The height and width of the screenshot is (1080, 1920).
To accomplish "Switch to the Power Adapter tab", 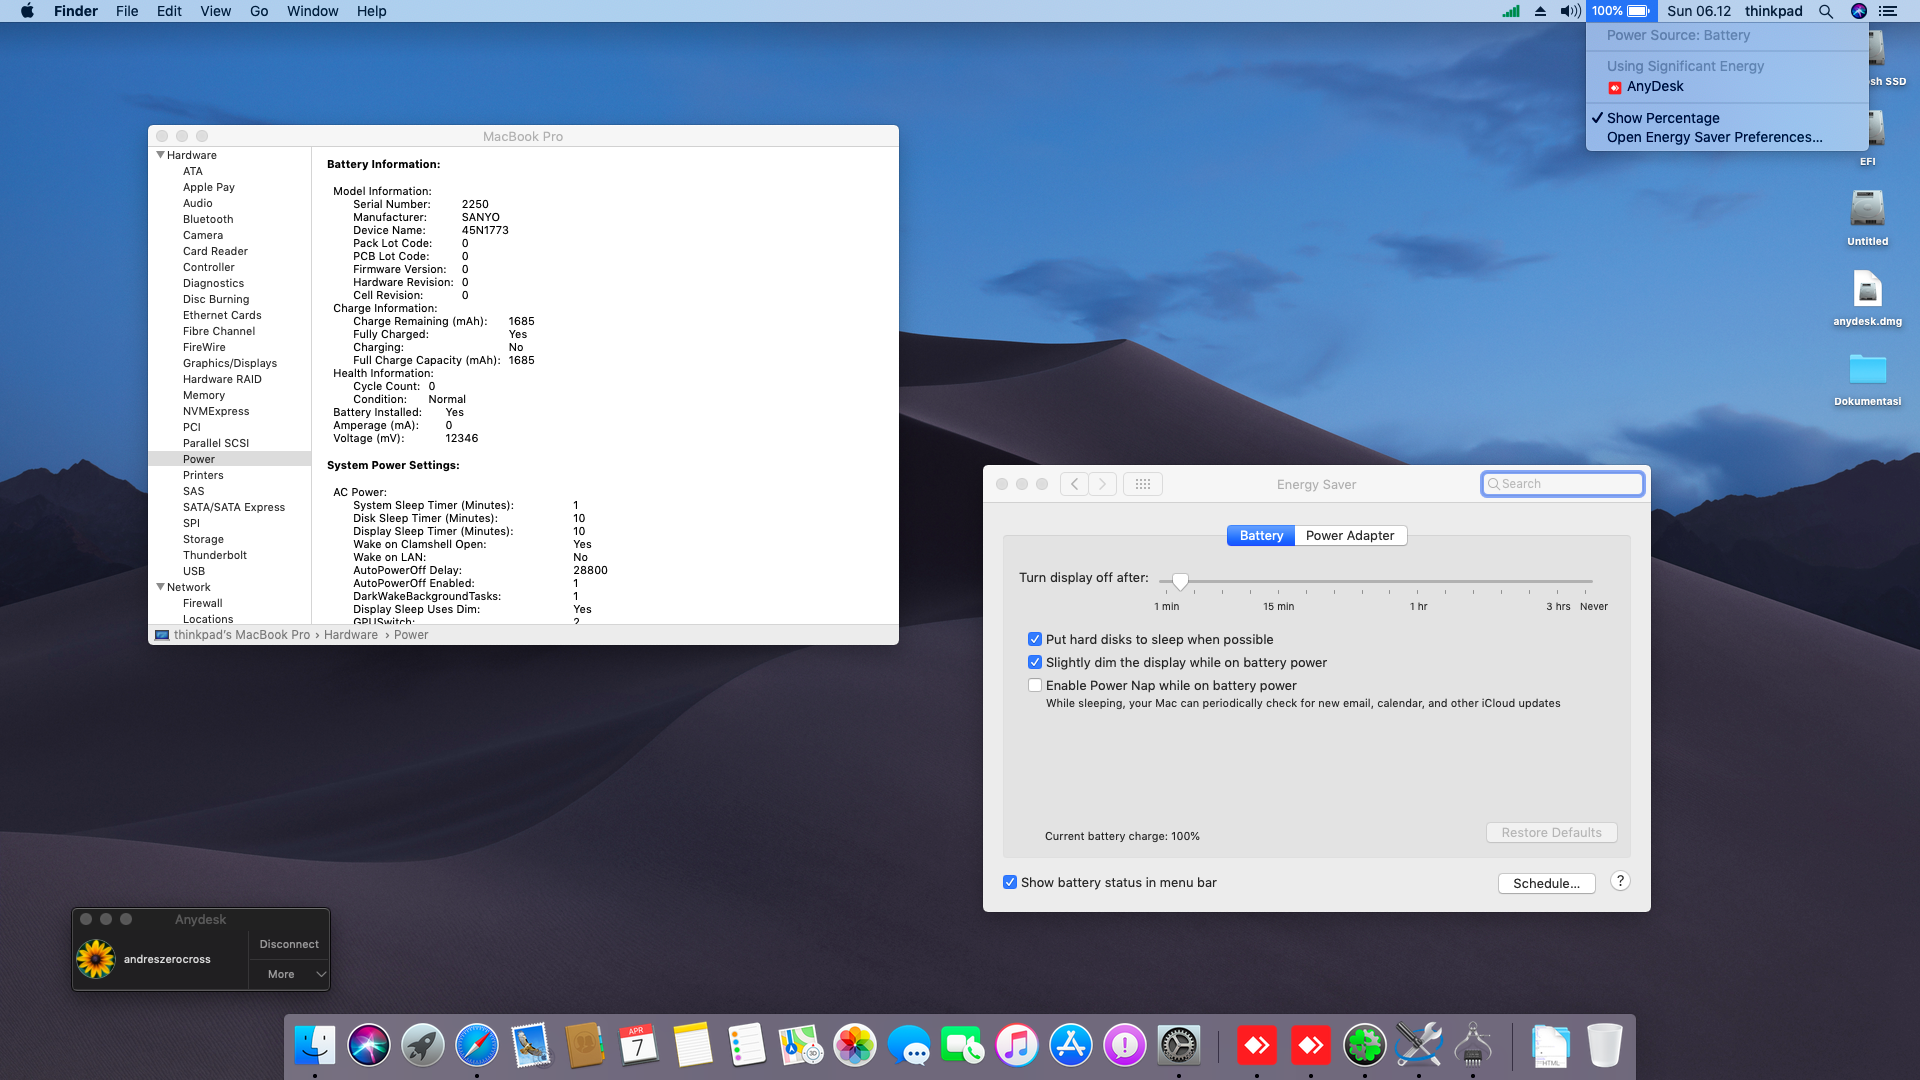I will [x=1349, y=535].
